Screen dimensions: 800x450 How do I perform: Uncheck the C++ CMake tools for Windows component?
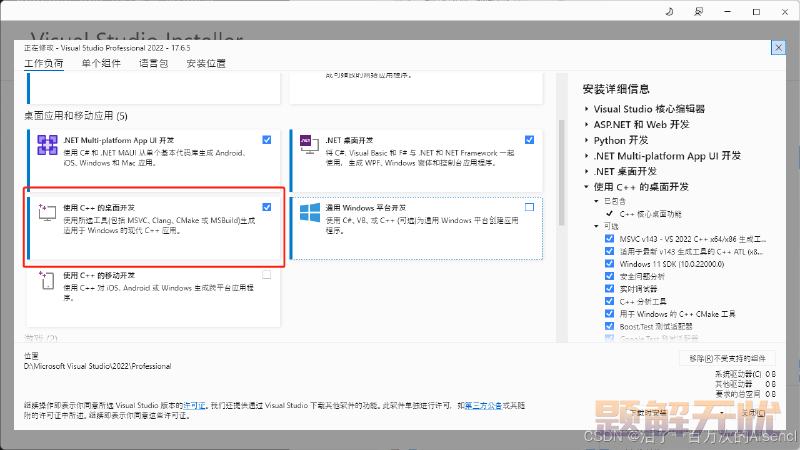click(x=609, y=314)
